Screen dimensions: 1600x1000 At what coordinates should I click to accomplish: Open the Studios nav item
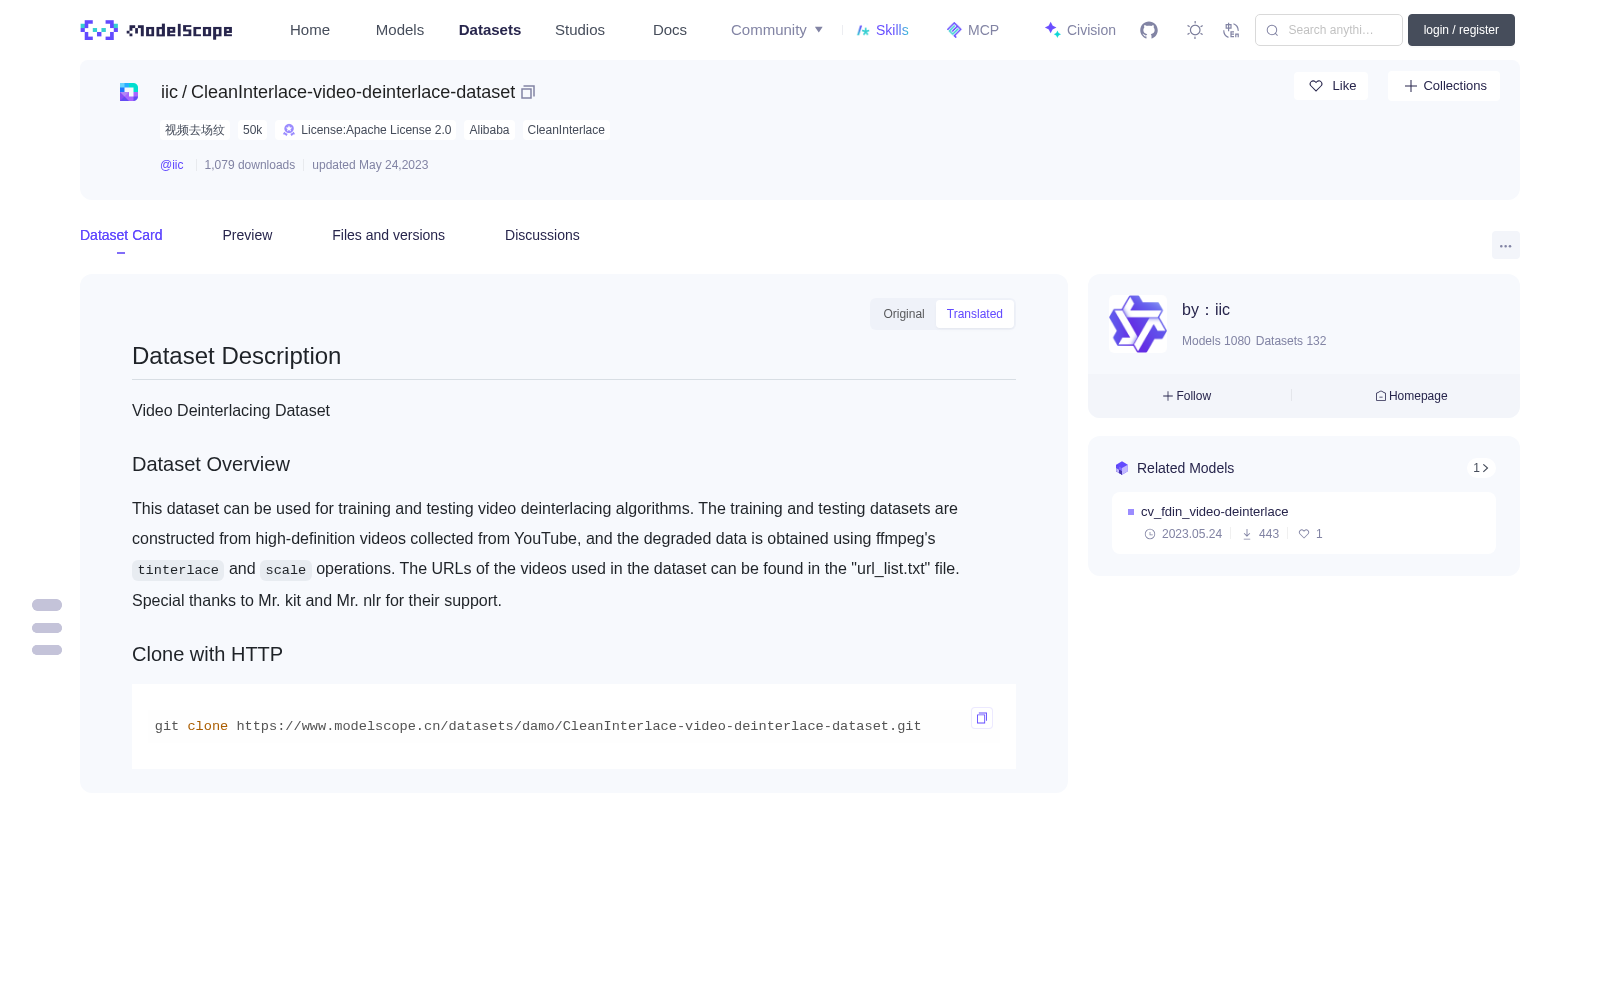pyautogui.click(x=580, y=30)
